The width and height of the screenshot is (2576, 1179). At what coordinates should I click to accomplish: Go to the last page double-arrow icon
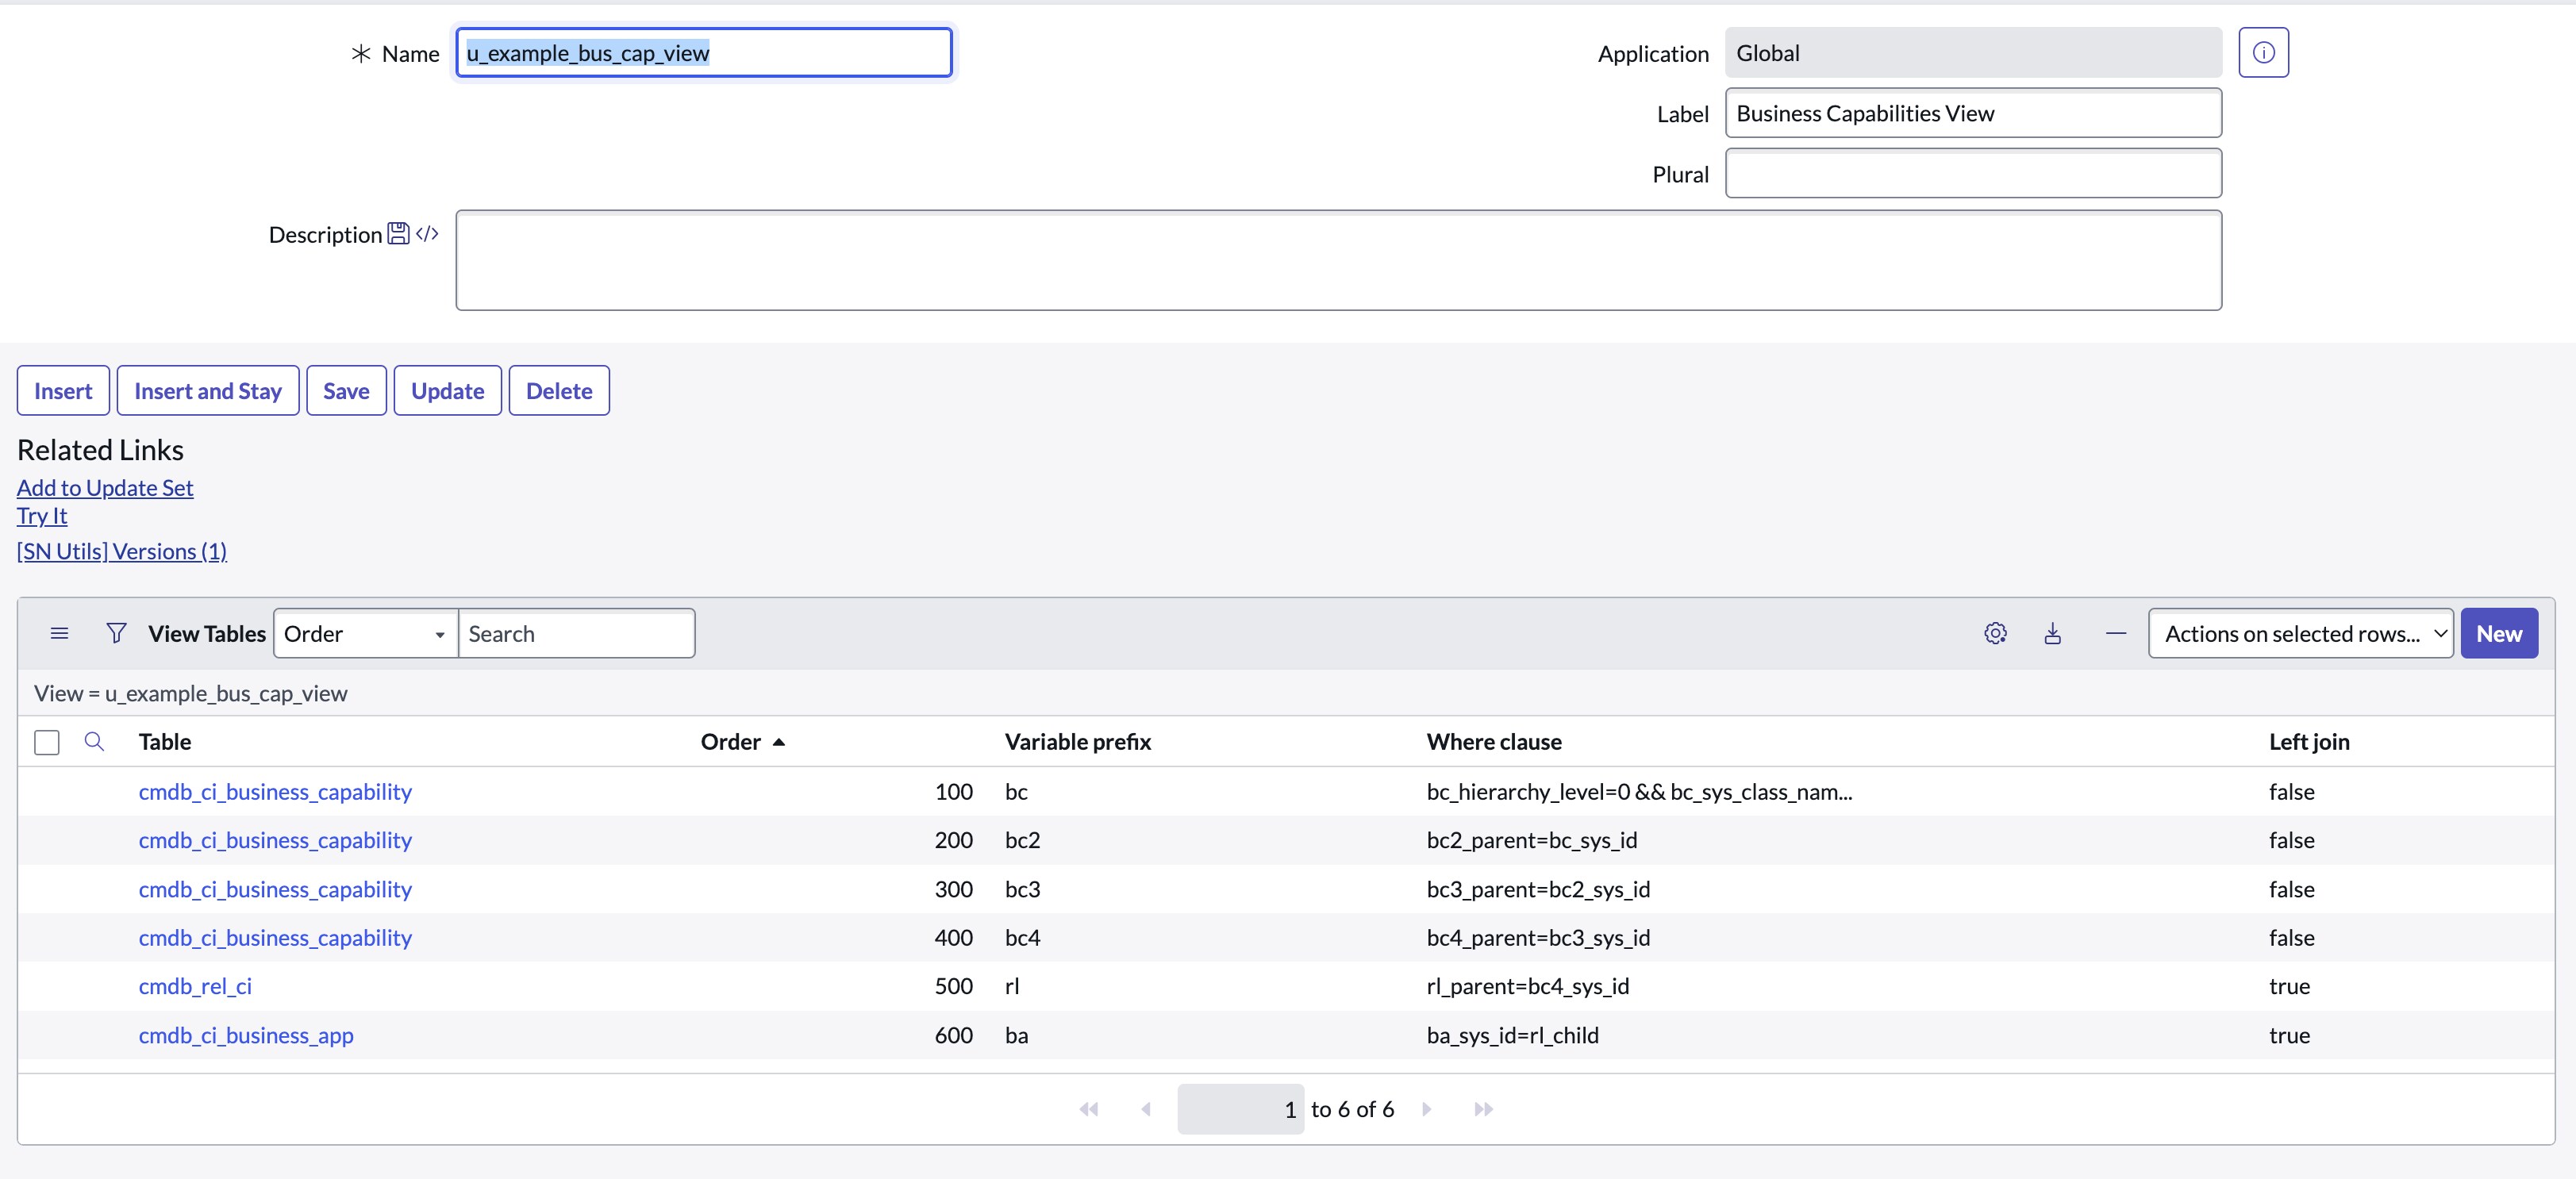point(1483,1109)
